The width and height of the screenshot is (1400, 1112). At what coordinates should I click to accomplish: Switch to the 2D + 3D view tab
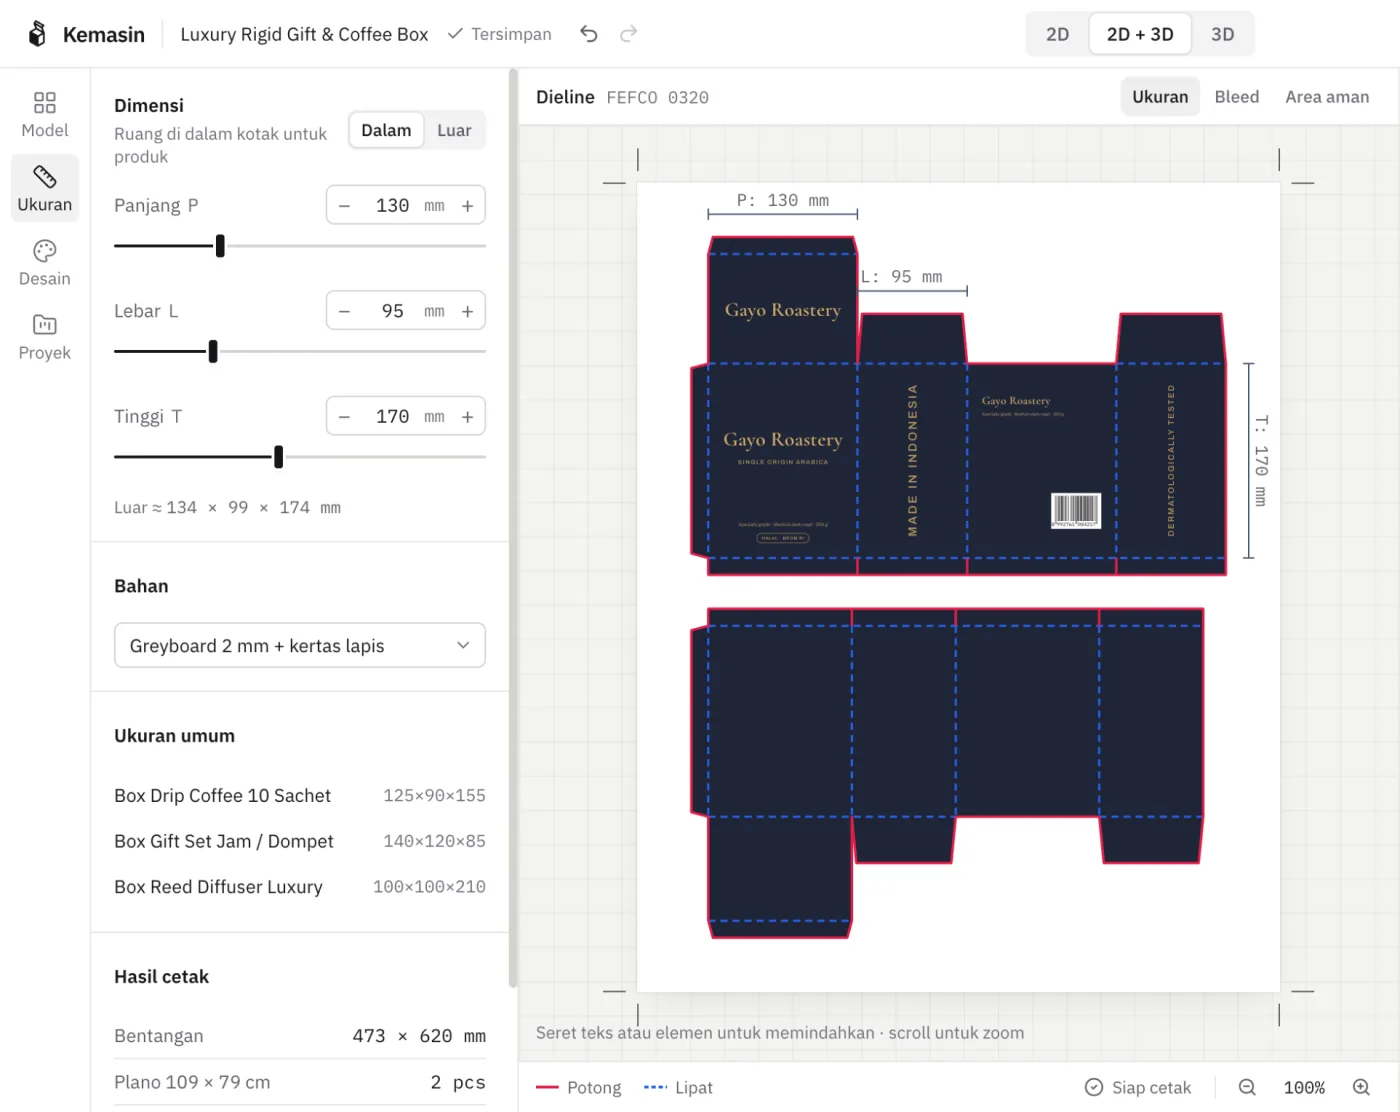[1140, 34]
